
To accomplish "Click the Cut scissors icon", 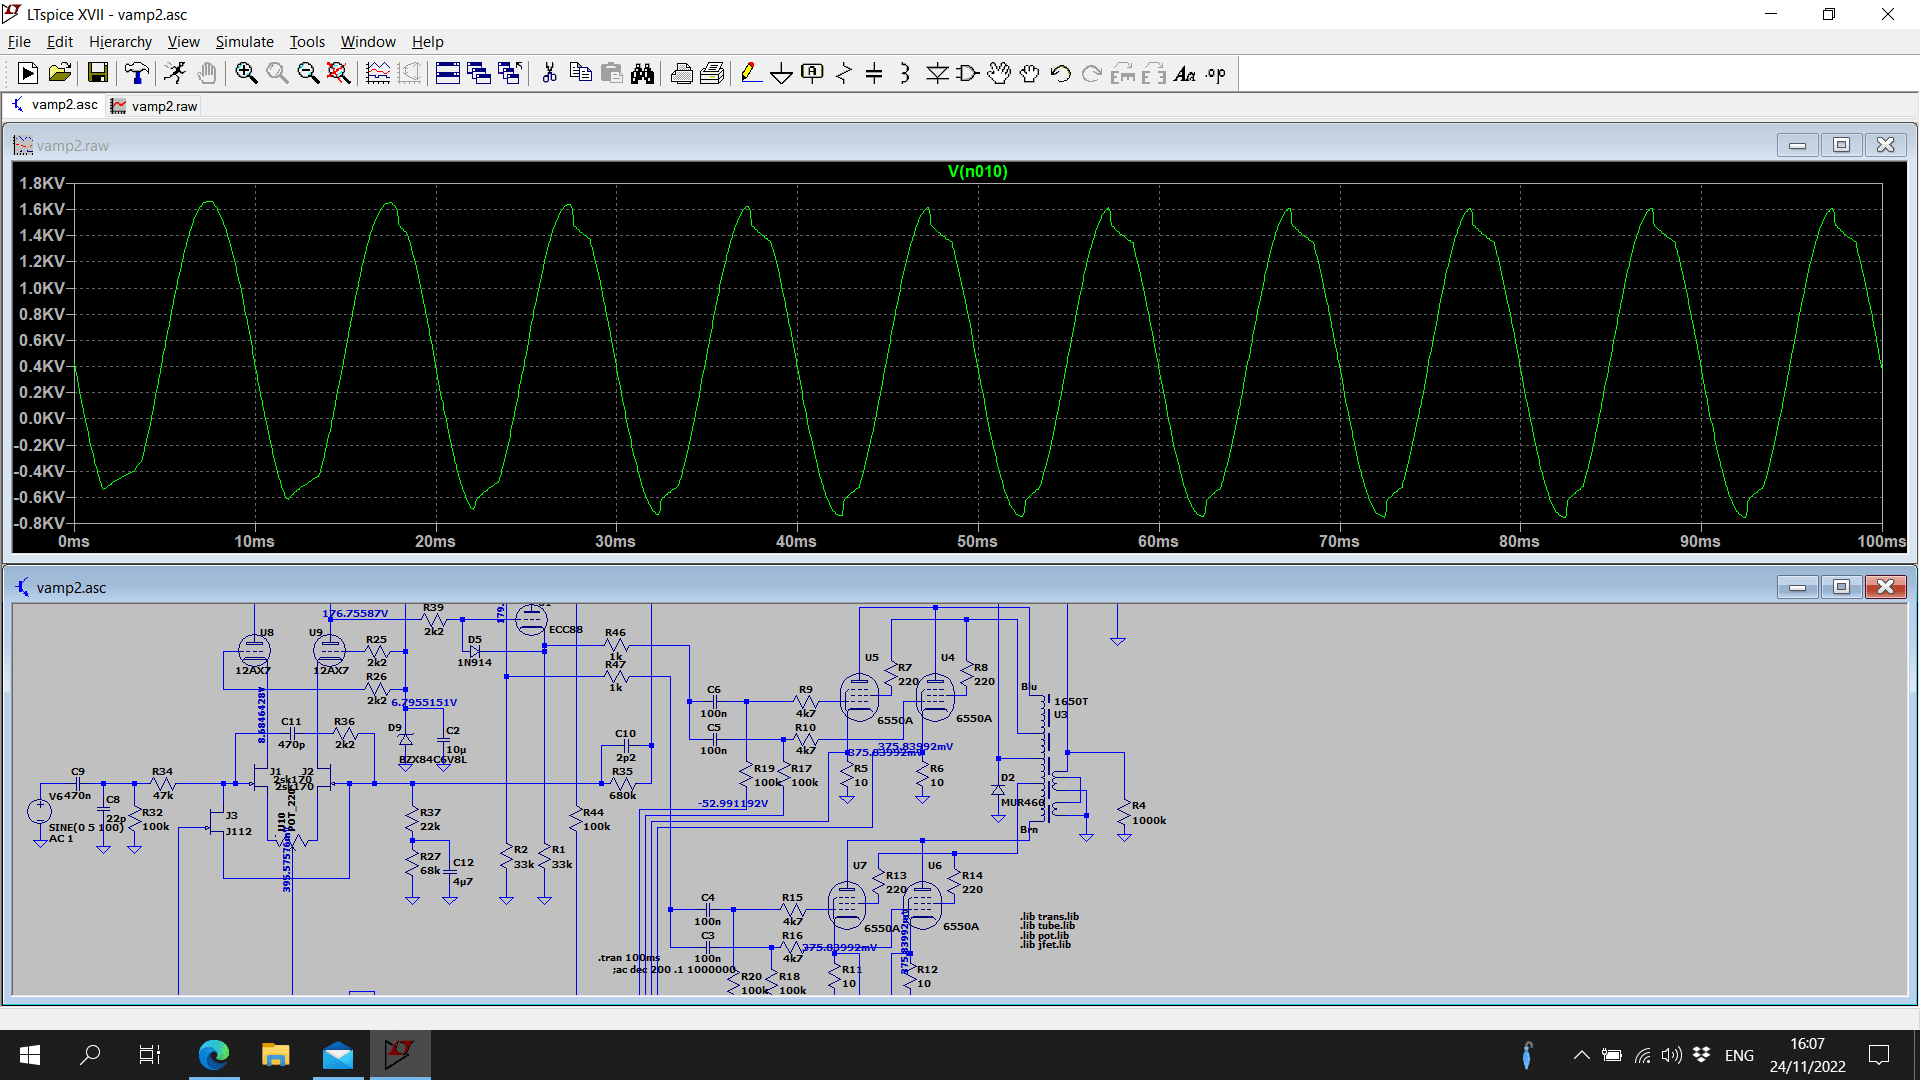I will (x=549, y=73).
